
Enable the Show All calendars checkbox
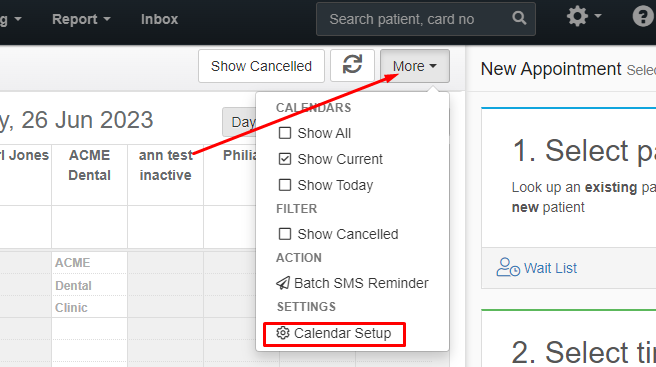(x=285, y=133)
